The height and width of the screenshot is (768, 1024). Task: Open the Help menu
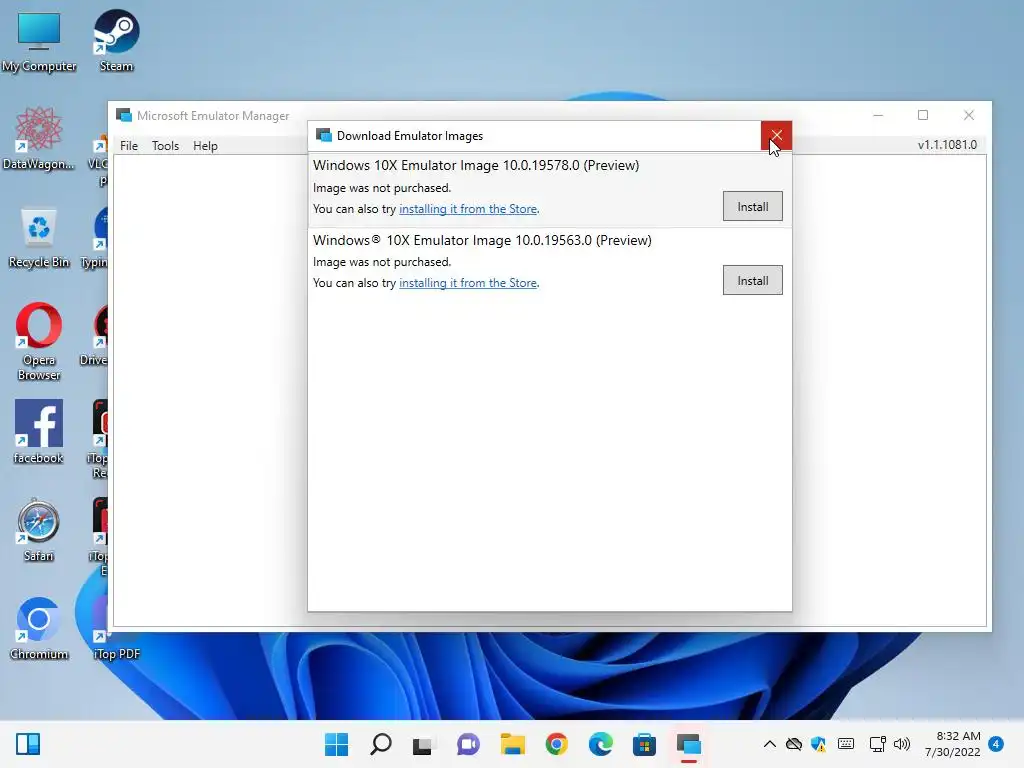(x=205, y=146)
